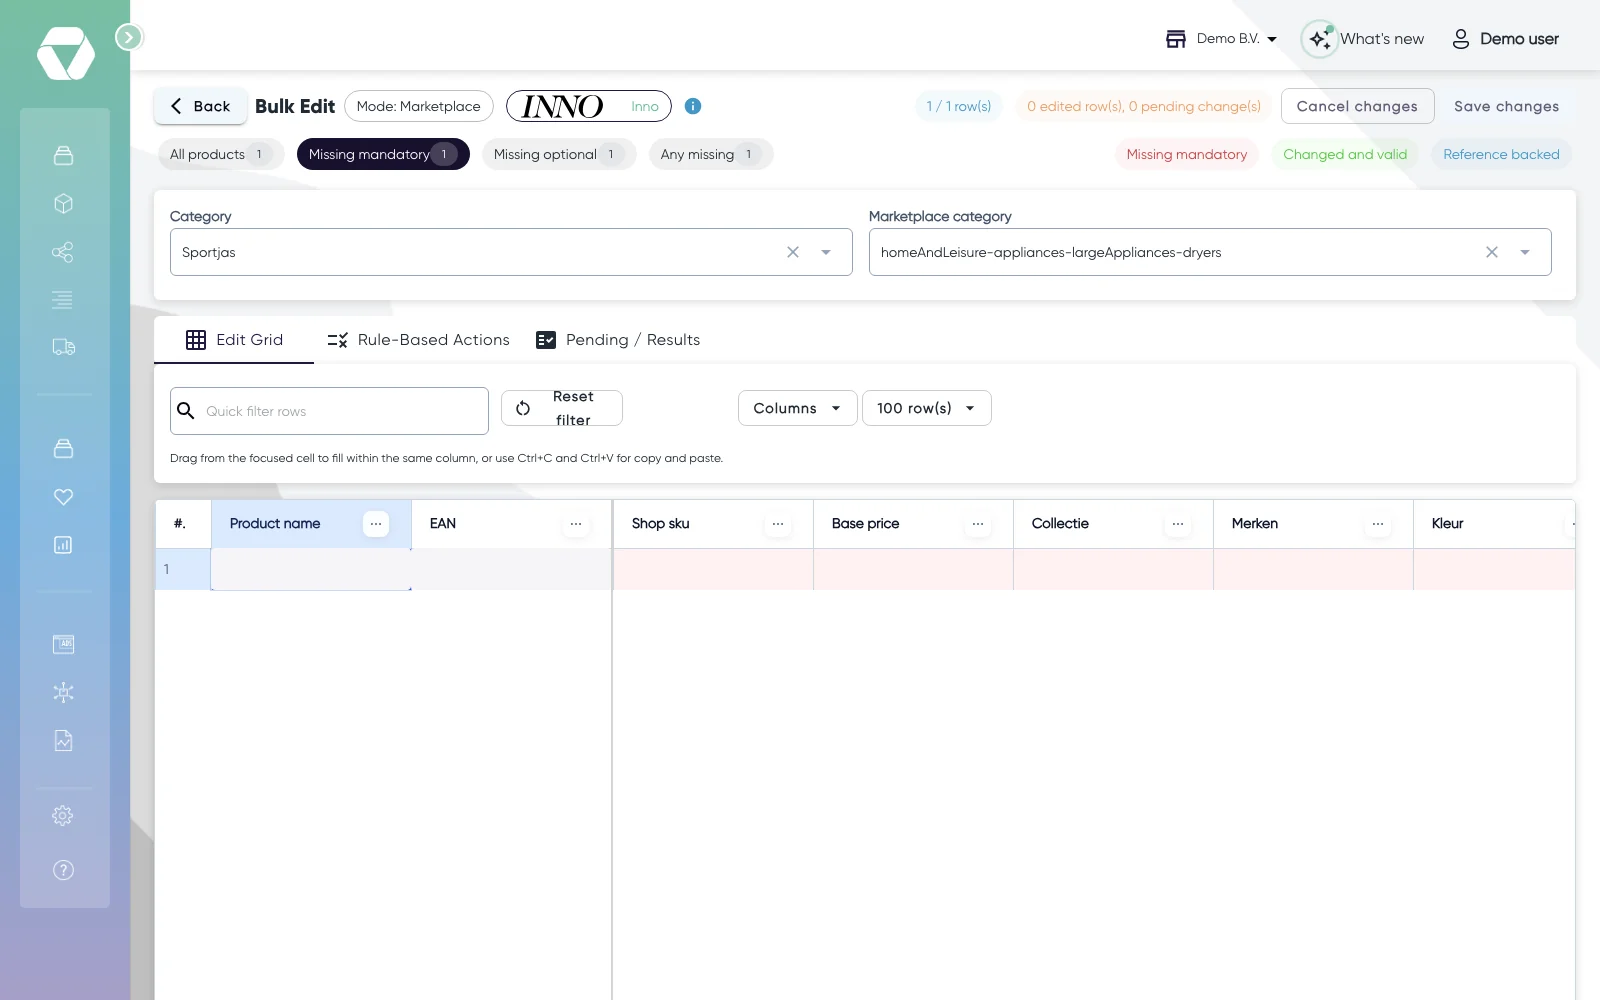Screen dimensions: 1600x1000
Task: Select the Any missing filter chip
Action: pyautogui.click(x=711, y=154)
